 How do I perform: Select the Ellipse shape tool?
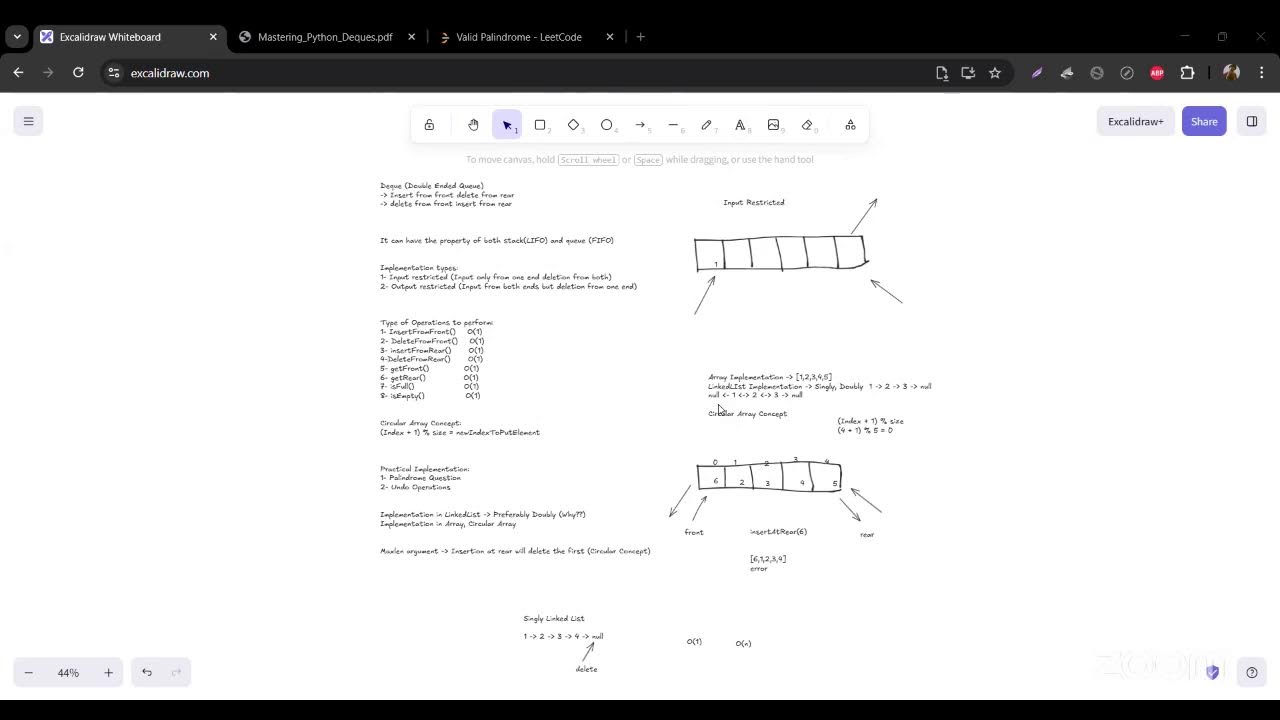pyautogui.click(x=607, y=125)
